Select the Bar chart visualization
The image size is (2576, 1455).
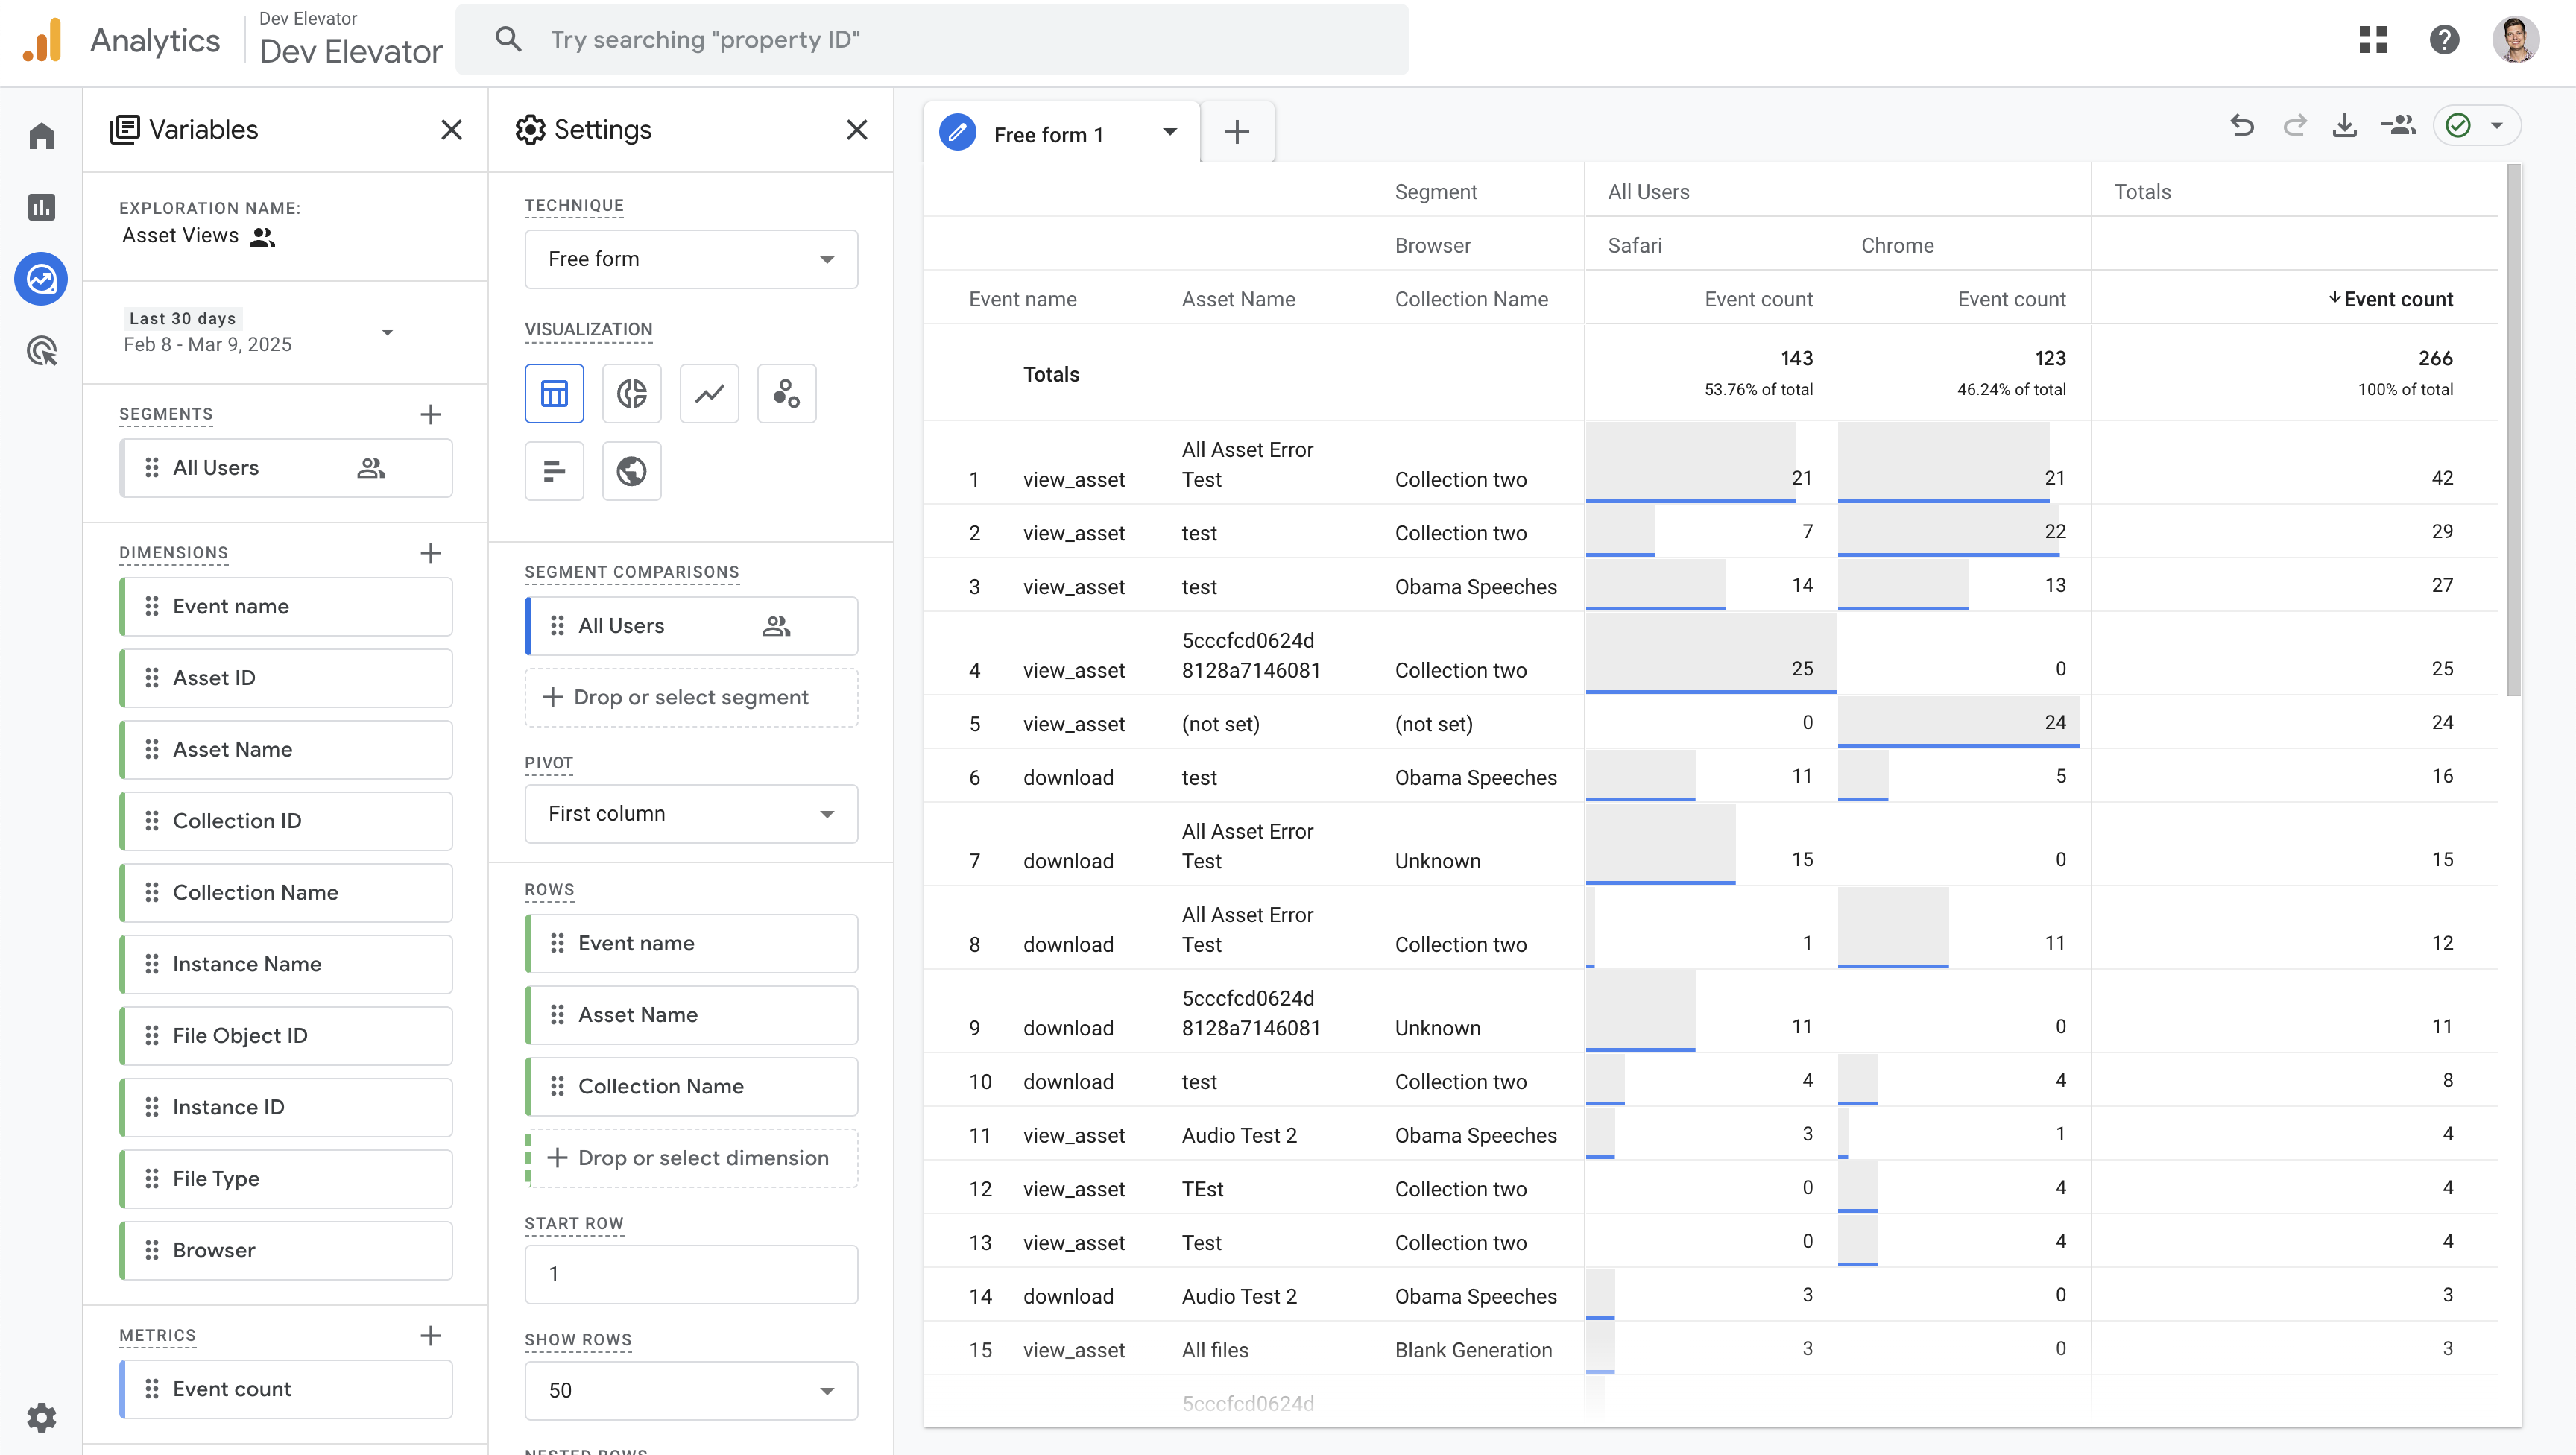coord(554,471)
